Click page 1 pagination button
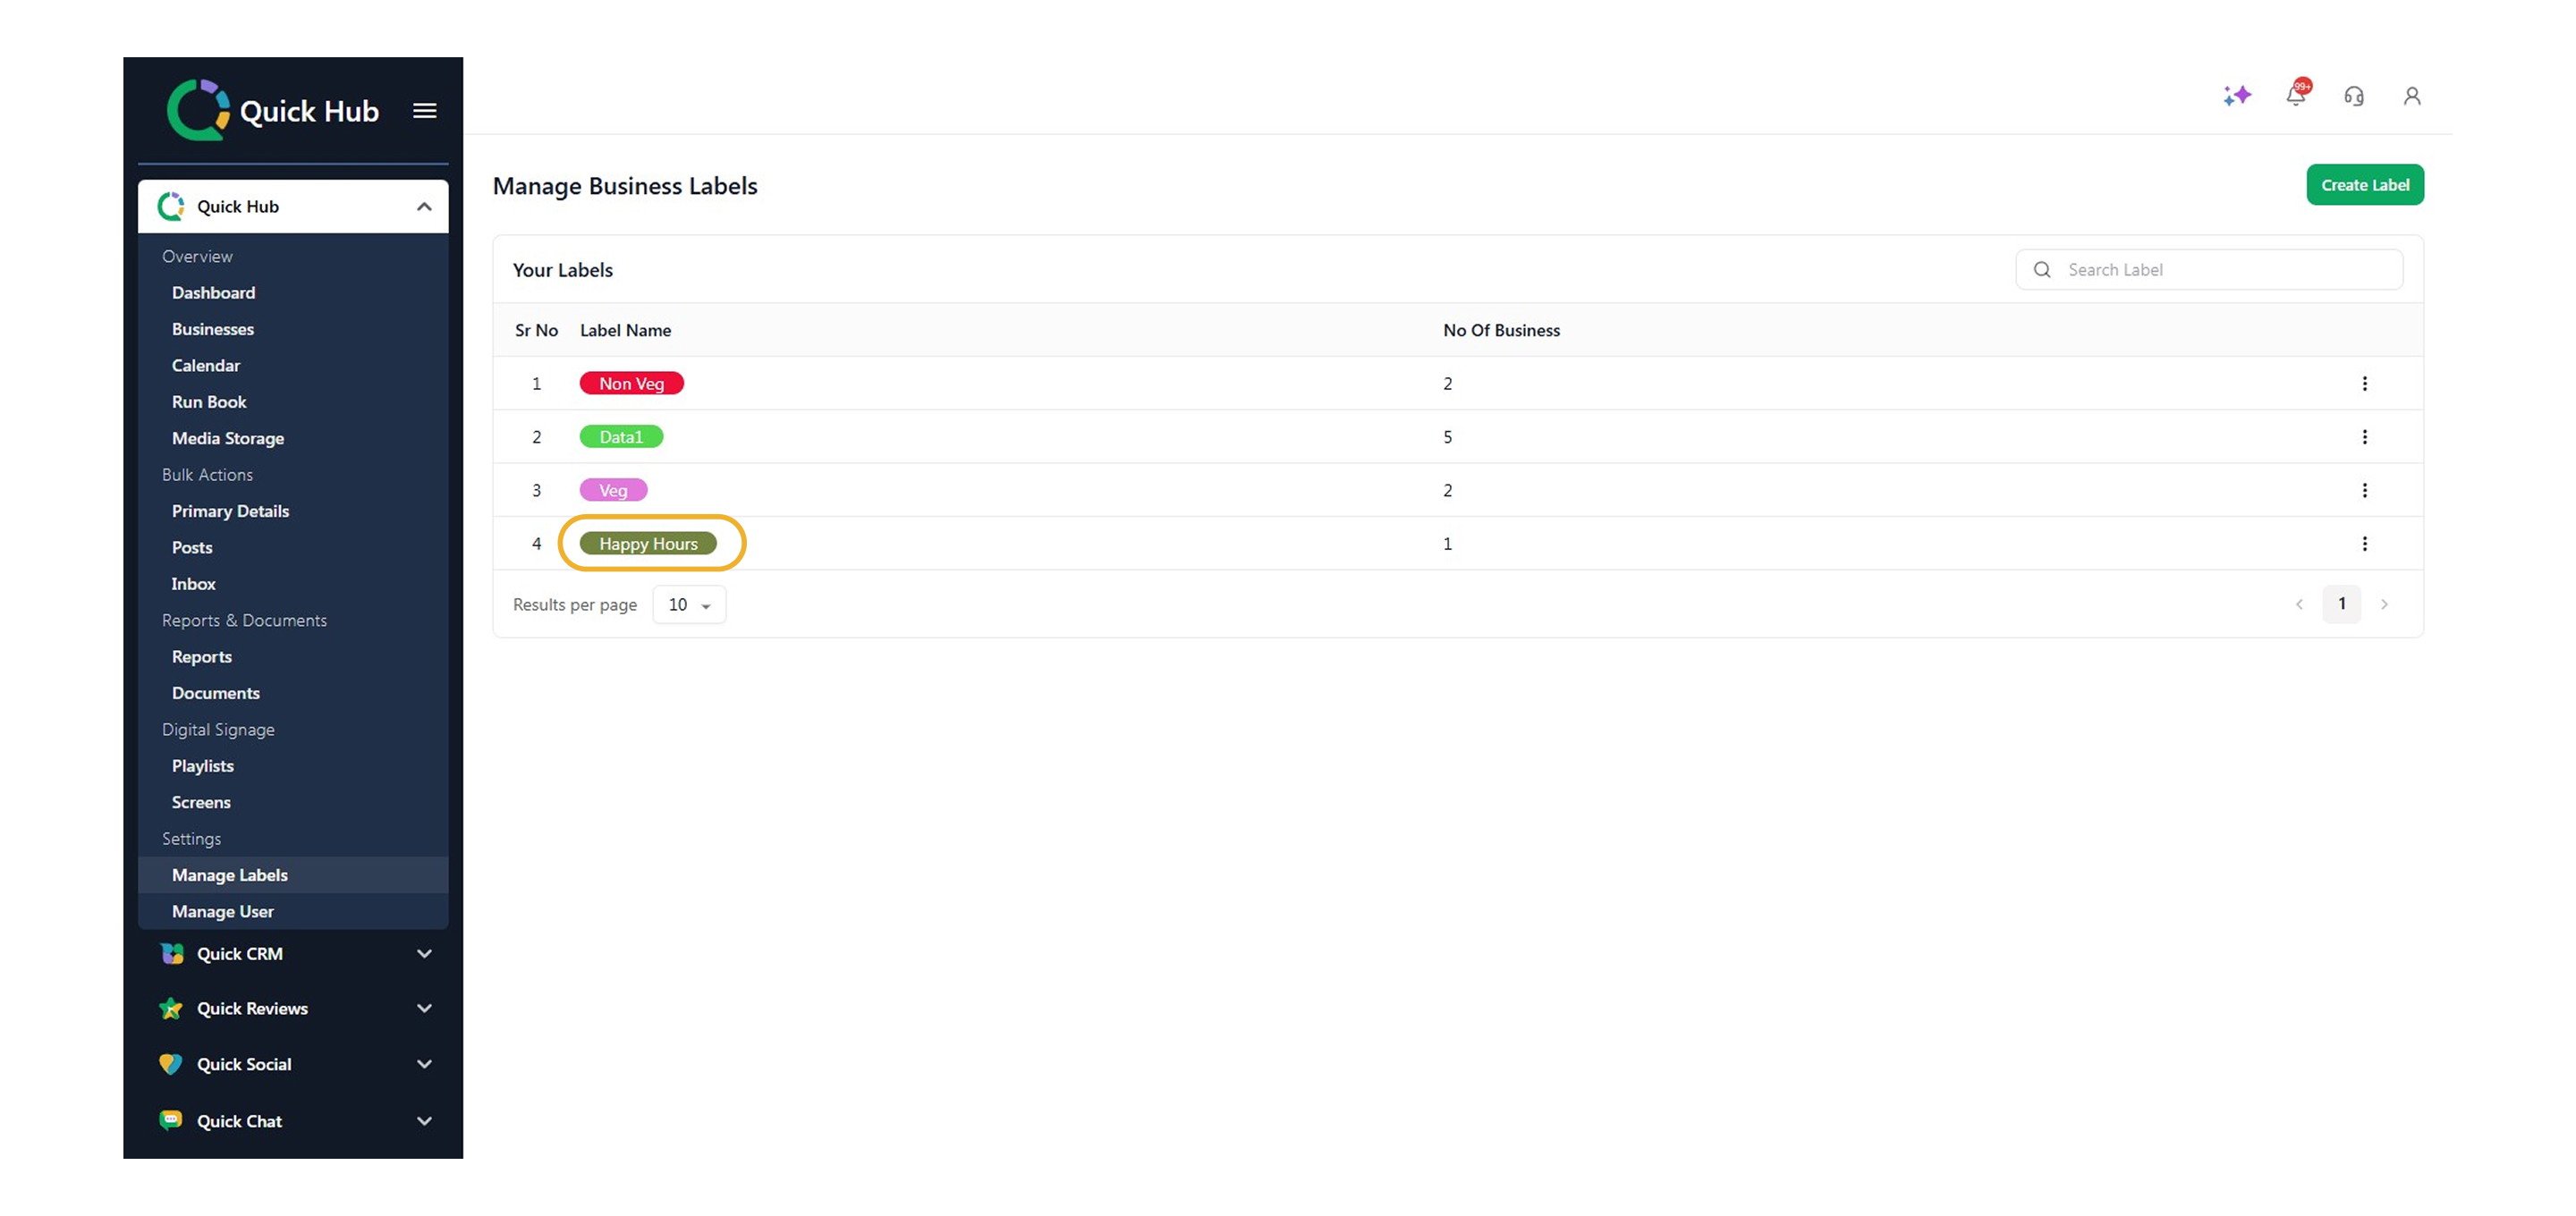Image resolution: width=2576 pixels, height=1216 pixels. coord(2341,604)
